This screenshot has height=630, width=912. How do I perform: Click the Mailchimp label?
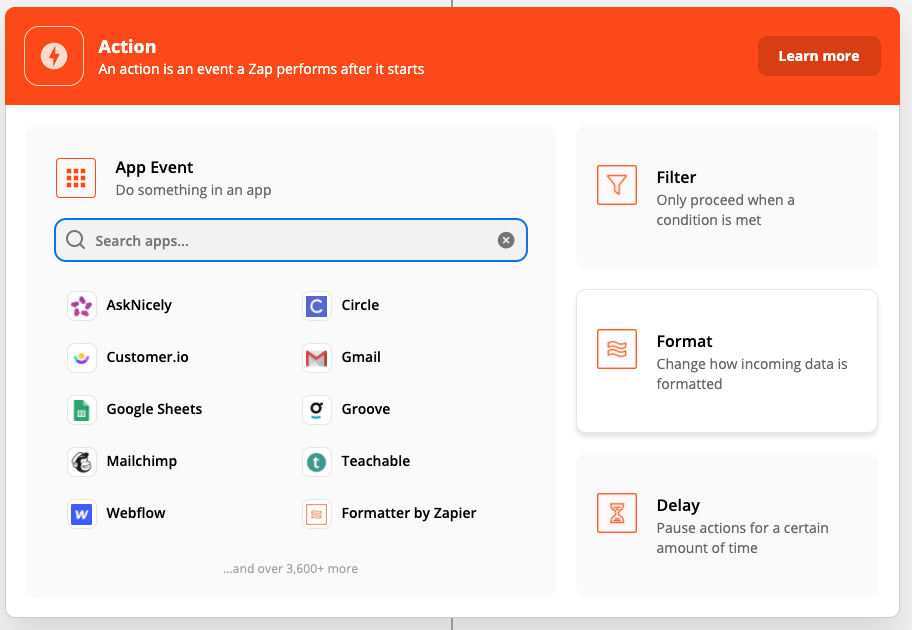point(142,461)
